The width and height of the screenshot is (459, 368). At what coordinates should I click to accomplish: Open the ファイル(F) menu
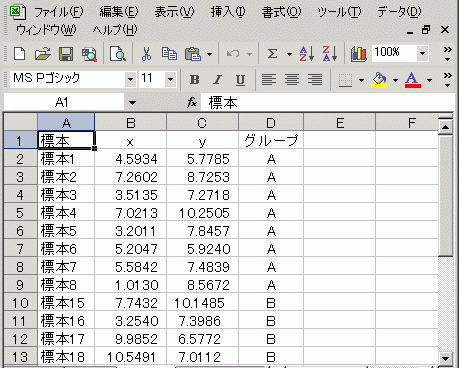59,12
